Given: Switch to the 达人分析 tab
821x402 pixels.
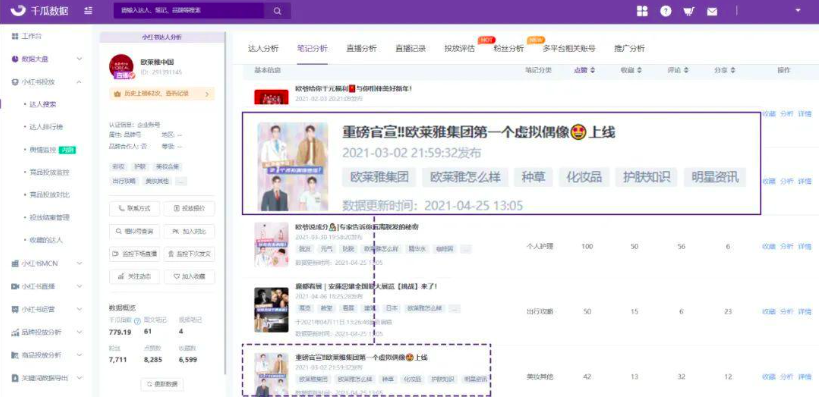Looking at the screenshot, I should pyautogui.click(x=263, y=49).
